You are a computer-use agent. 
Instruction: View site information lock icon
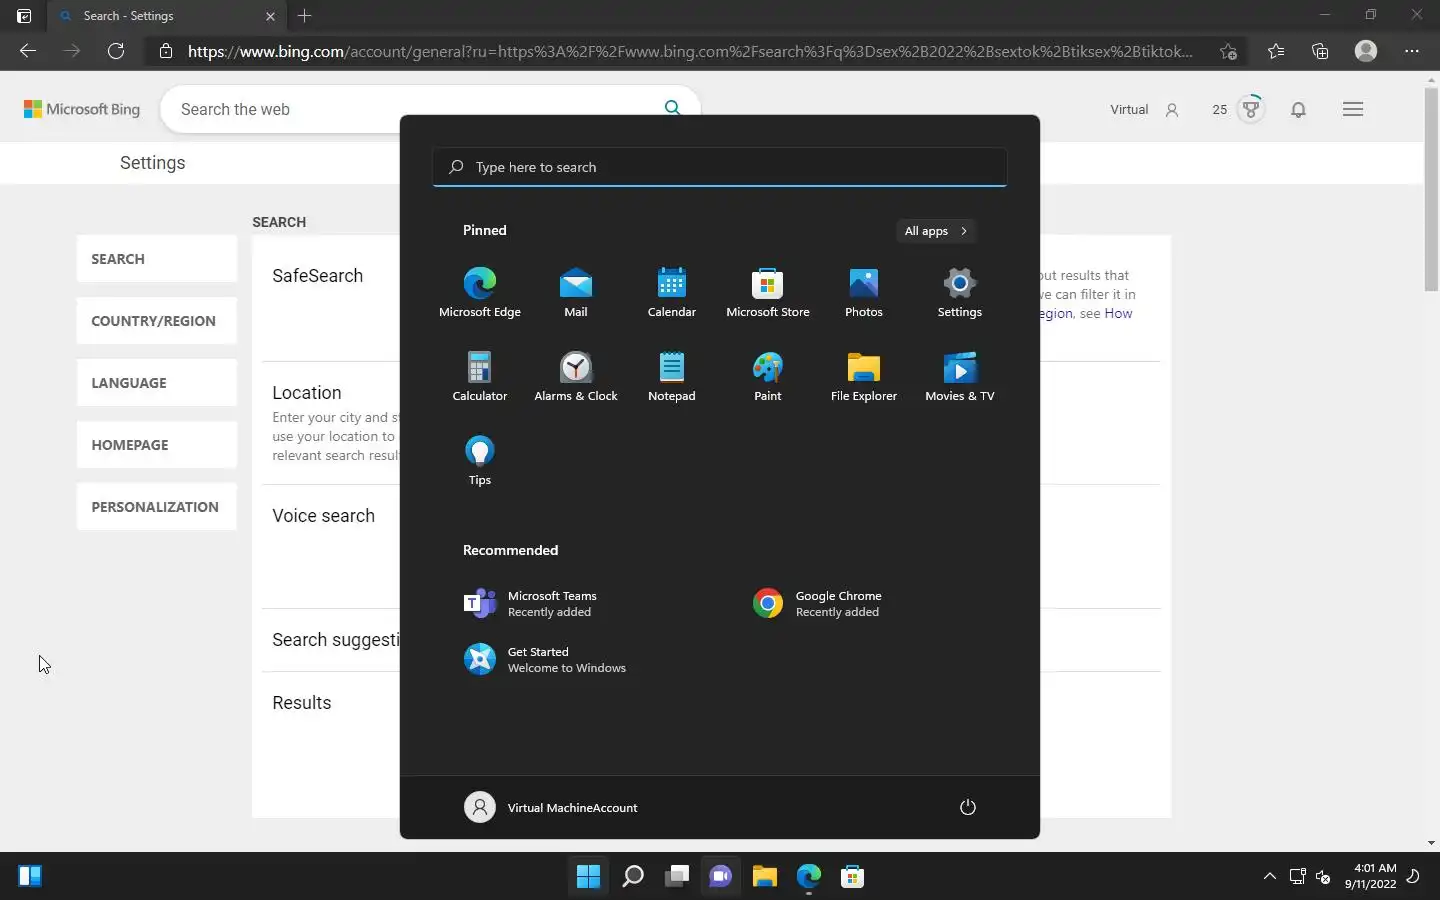pos(166,51)
